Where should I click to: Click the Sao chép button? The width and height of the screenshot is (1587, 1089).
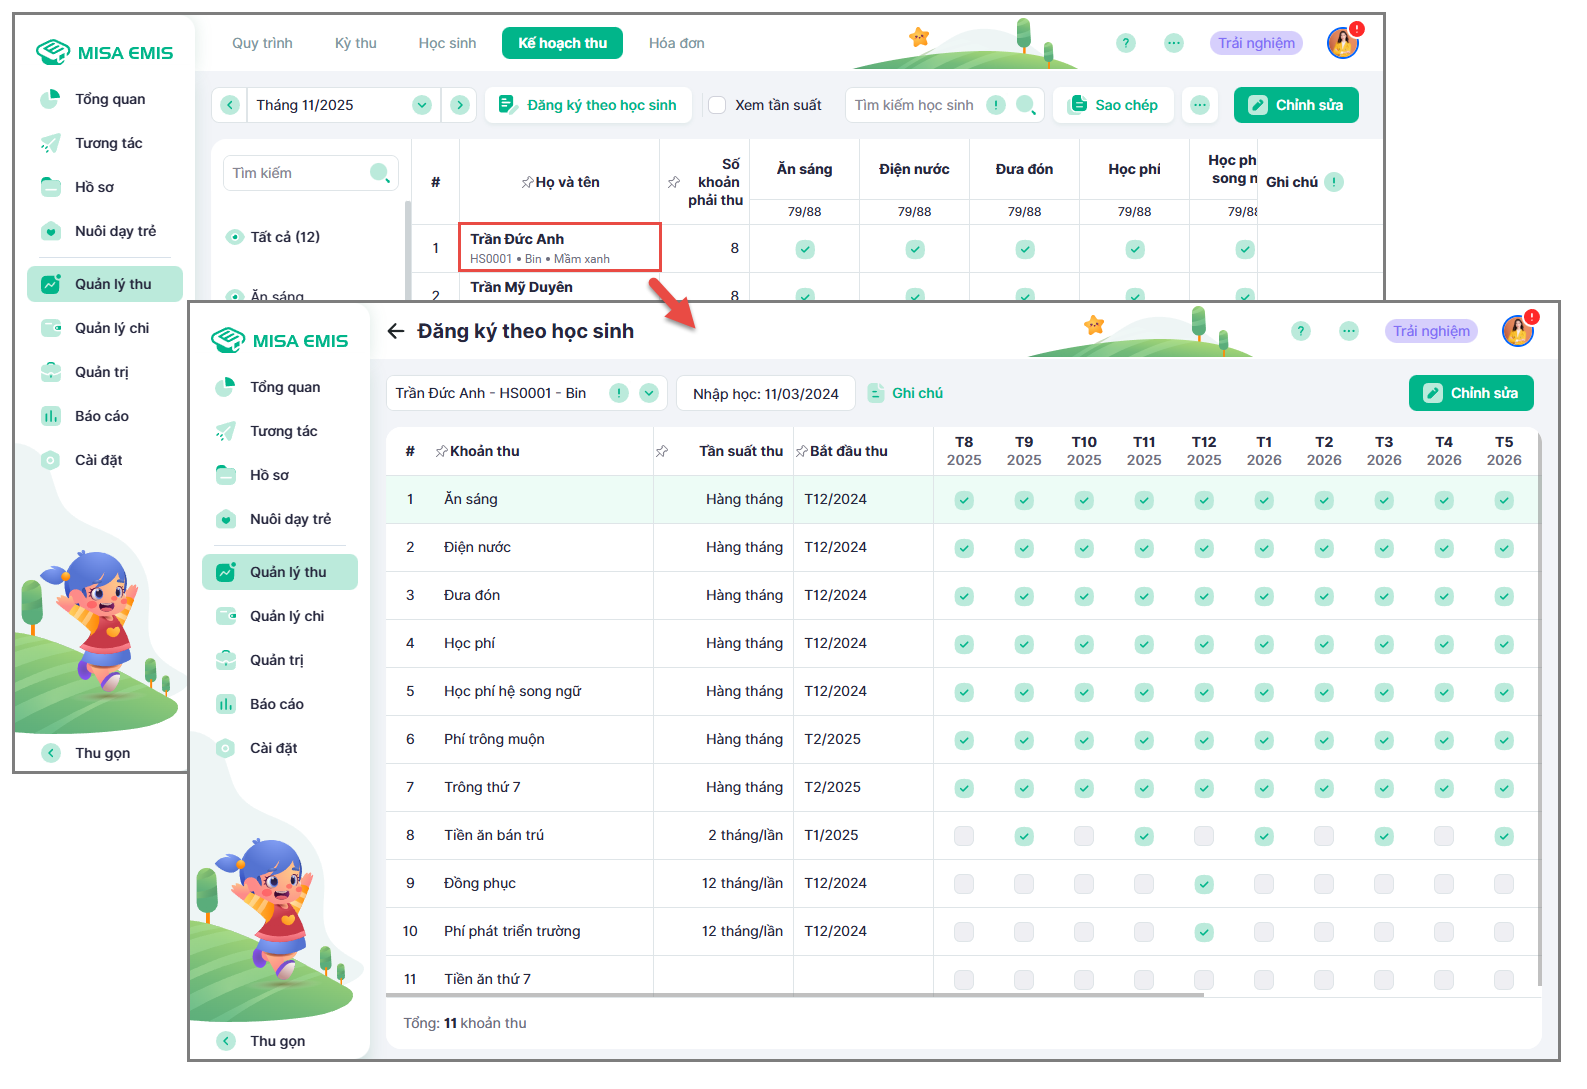pyautogui.click(x=1114, y=105)
